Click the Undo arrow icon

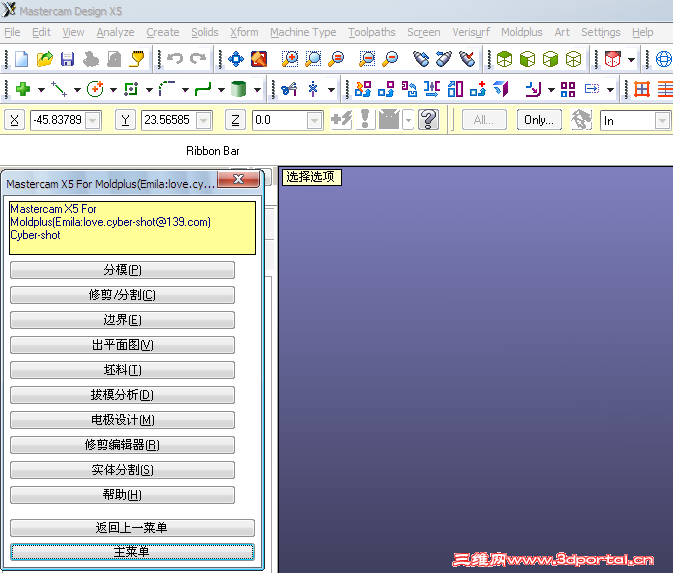click(175, 58)
